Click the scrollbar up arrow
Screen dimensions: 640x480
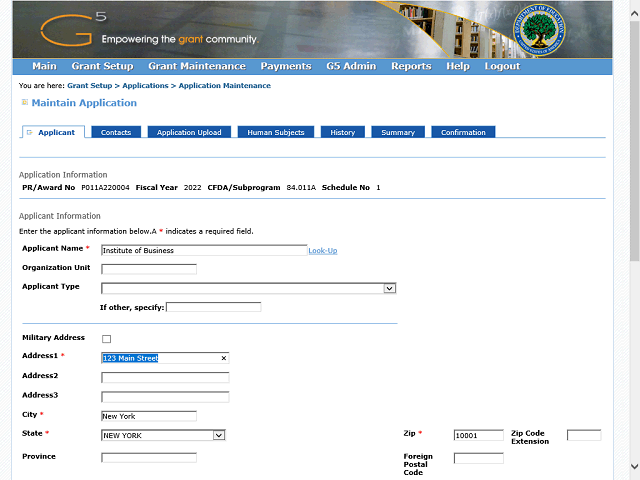tap(634, 13)
